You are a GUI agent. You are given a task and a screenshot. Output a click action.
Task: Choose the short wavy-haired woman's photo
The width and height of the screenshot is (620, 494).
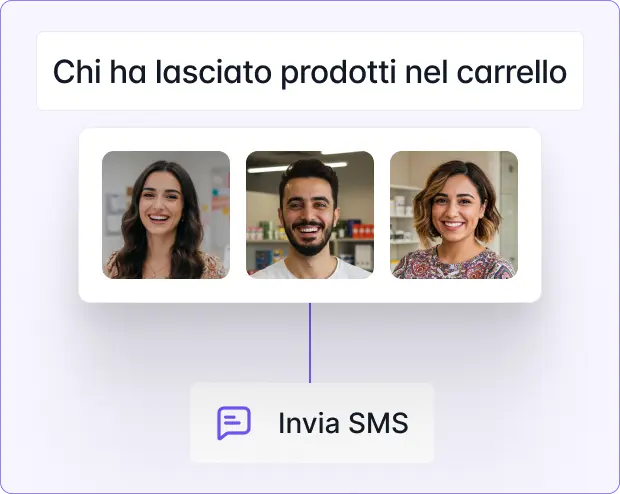pos(454,215)
